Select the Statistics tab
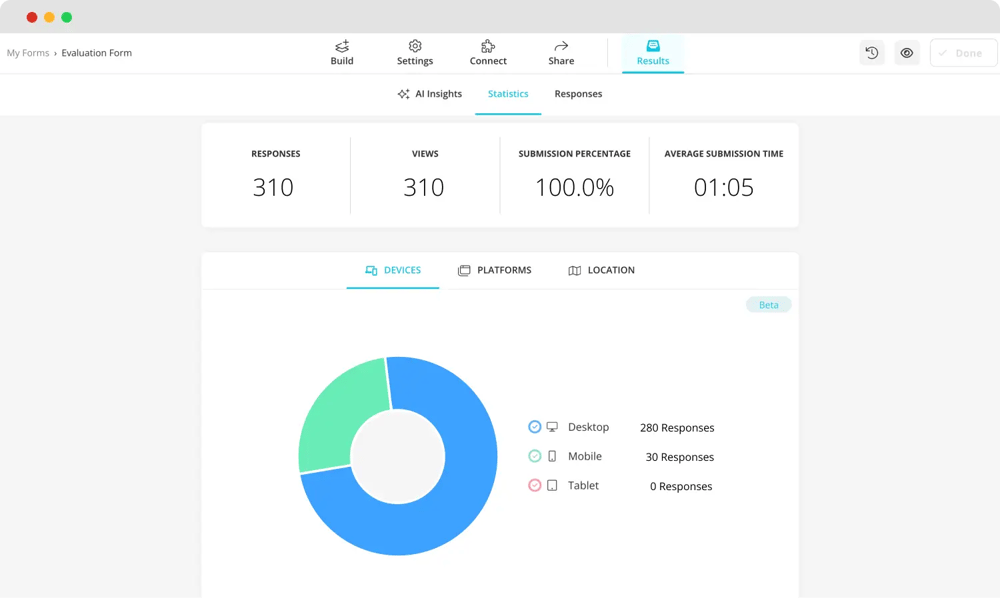Image resolution: width=1000 pixels, height=598 pixels. (x=508, y=94)
